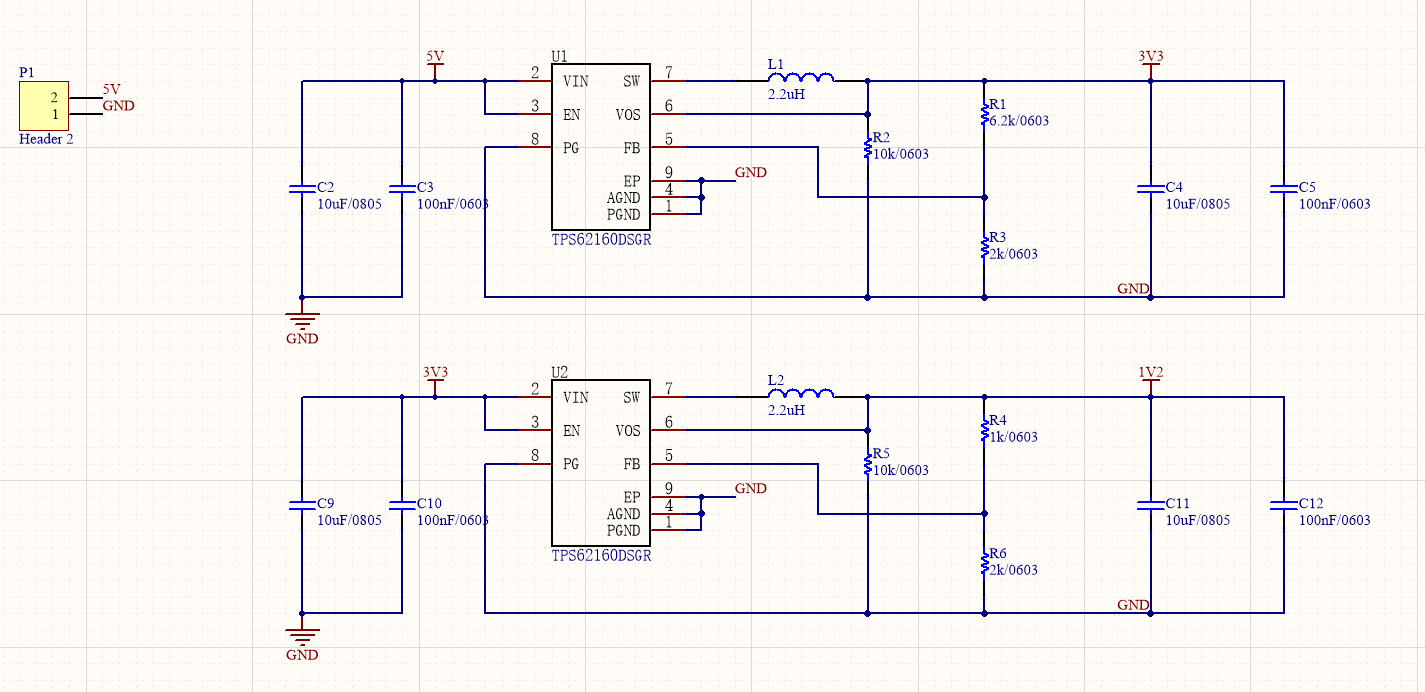Select the P1 header connector symbol
This screenshot has height=692, width=1425.
pyautogui.click(x=44, y=105)
